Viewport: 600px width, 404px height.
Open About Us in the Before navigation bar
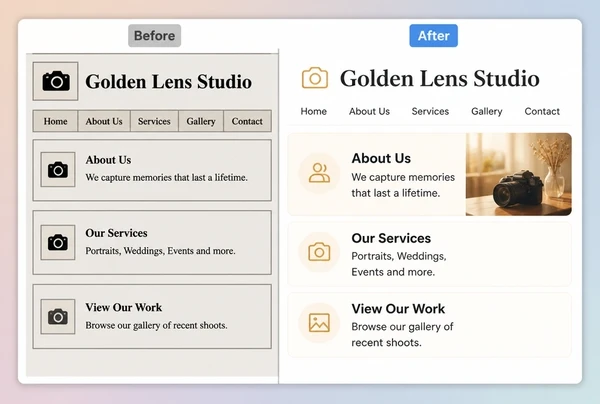coord(104,121)
